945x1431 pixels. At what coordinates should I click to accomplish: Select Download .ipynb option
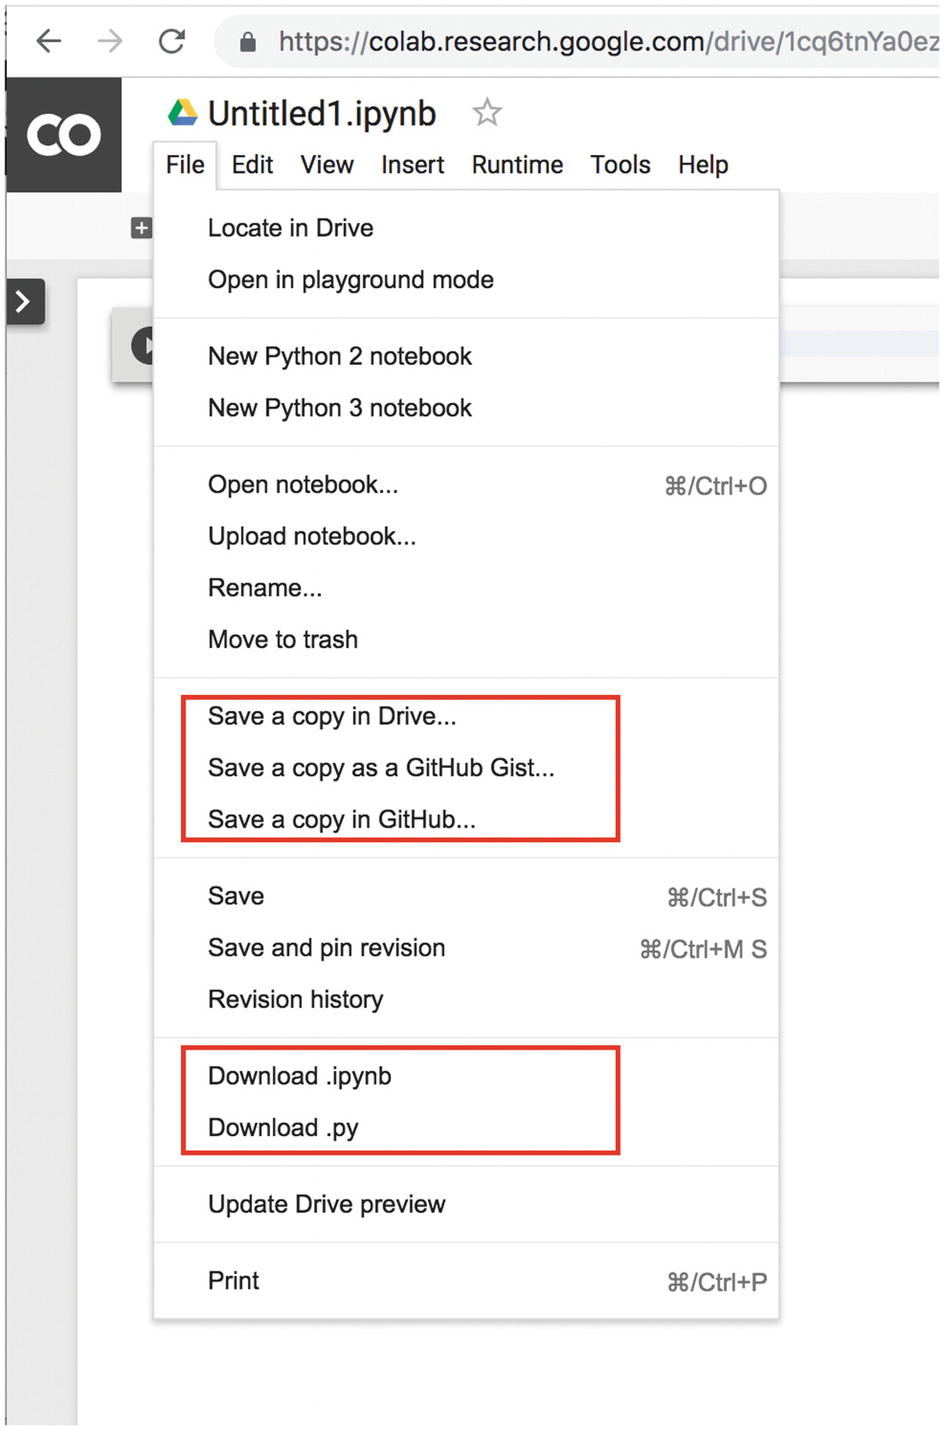[x=300, y=1076]
